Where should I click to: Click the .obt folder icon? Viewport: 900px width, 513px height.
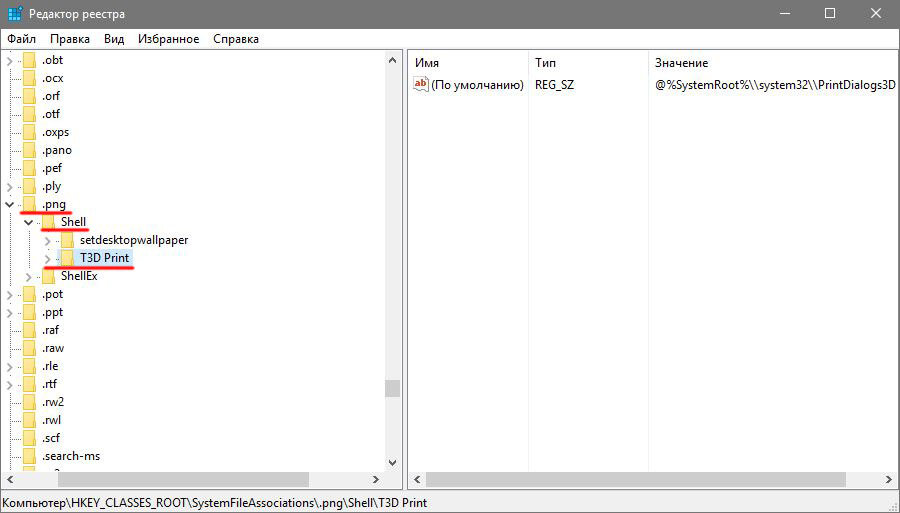[29, 60]
